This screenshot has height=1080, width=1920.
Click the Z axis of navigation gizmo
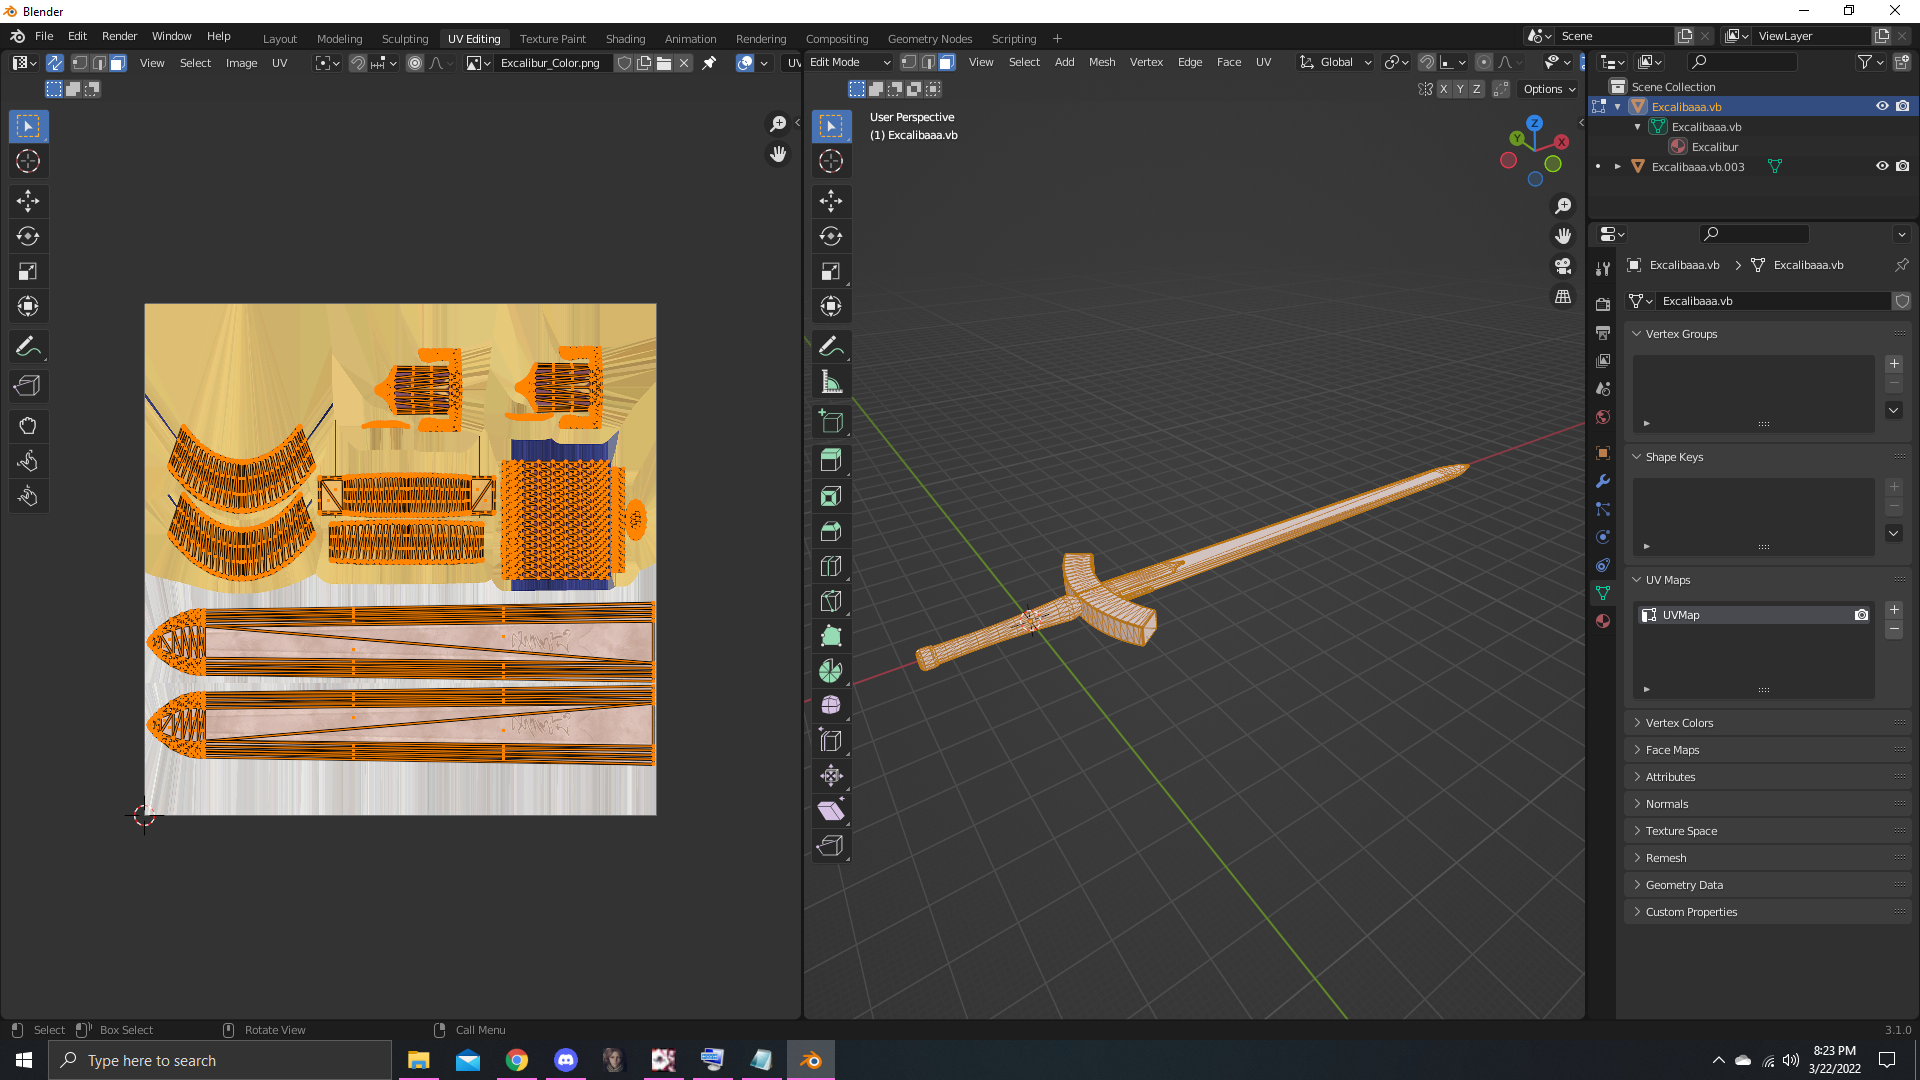pos(1534,123)
